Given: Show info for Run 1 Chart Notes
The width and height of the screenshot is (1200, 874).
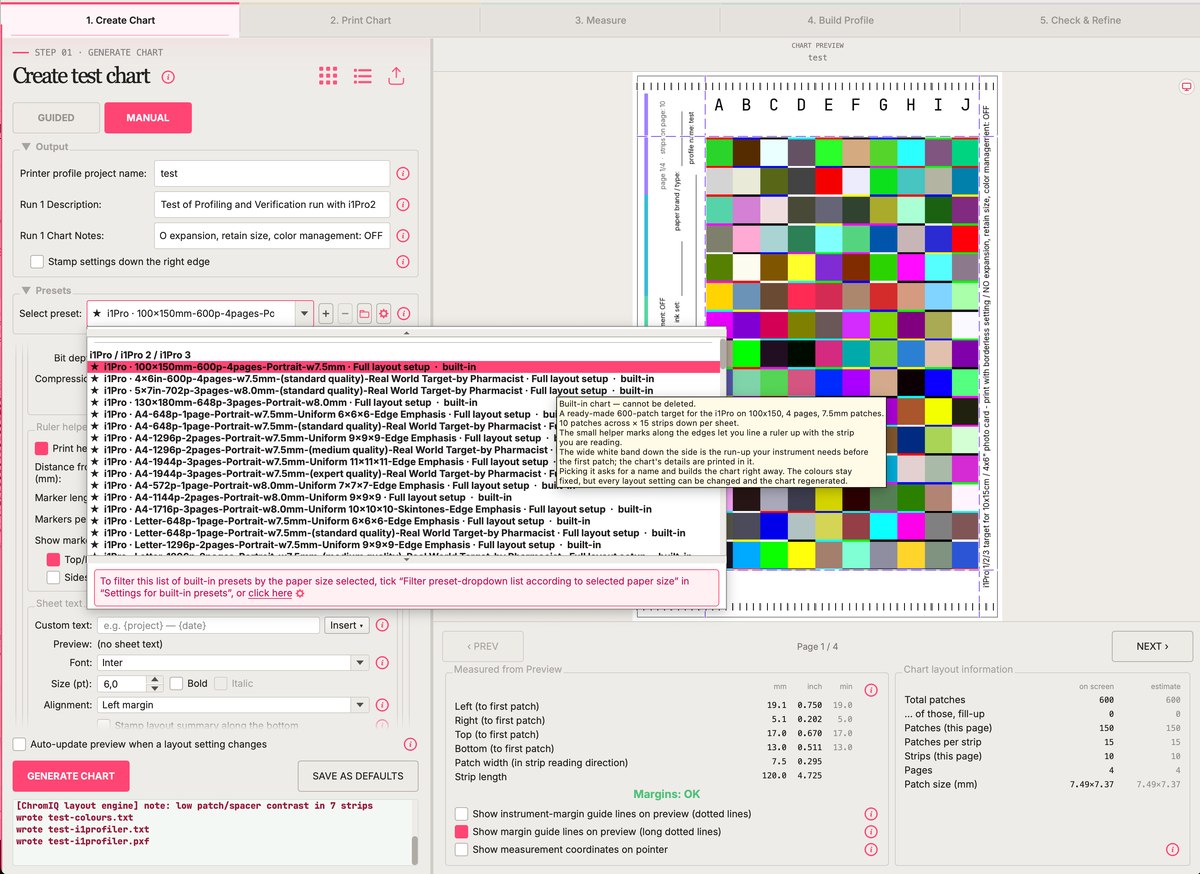Looking at the screenshot, I should tap(403, 237).
